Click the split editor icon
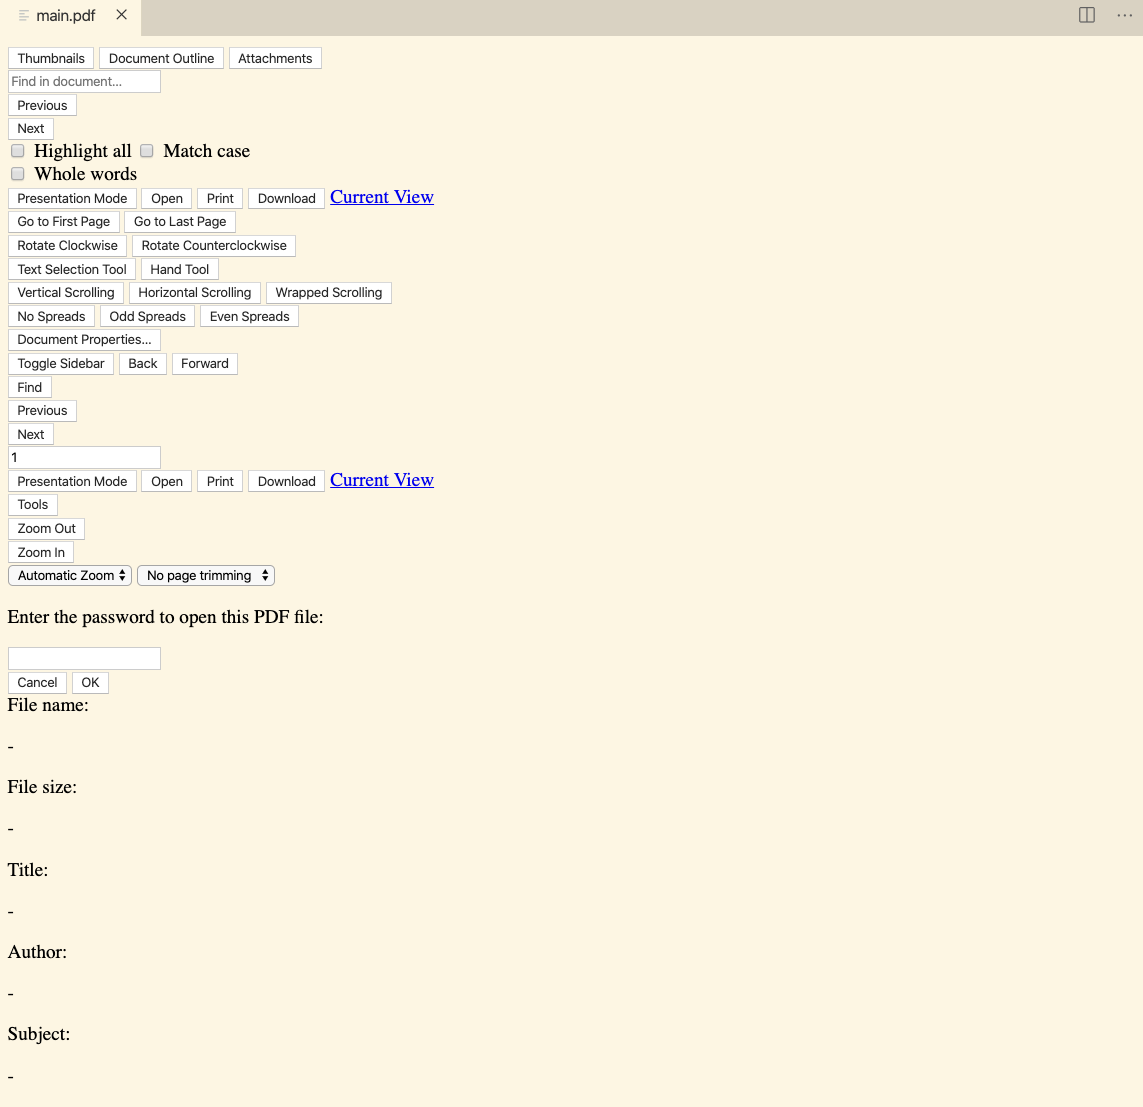The image size is (1143, 1107). click(x=1086, y=15)
